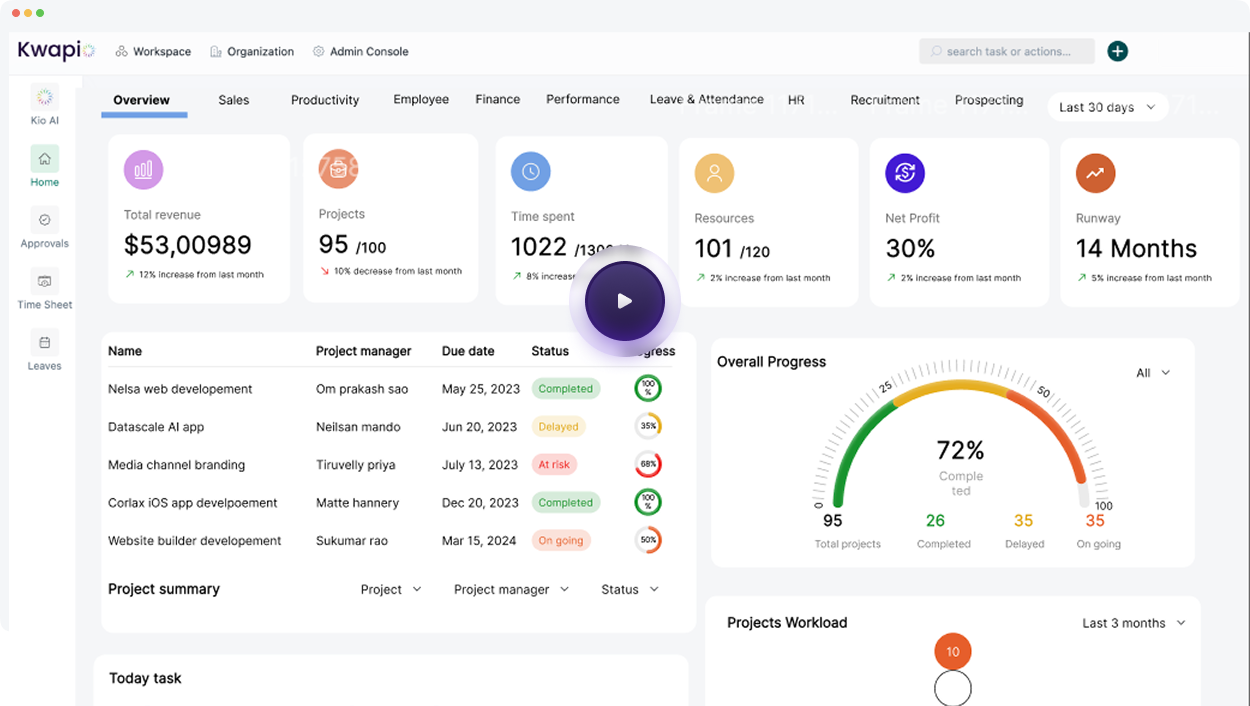The width and height of the screenshot is (1250, 706).
Task: Click the green plus add button
Action: (1118, 51)
